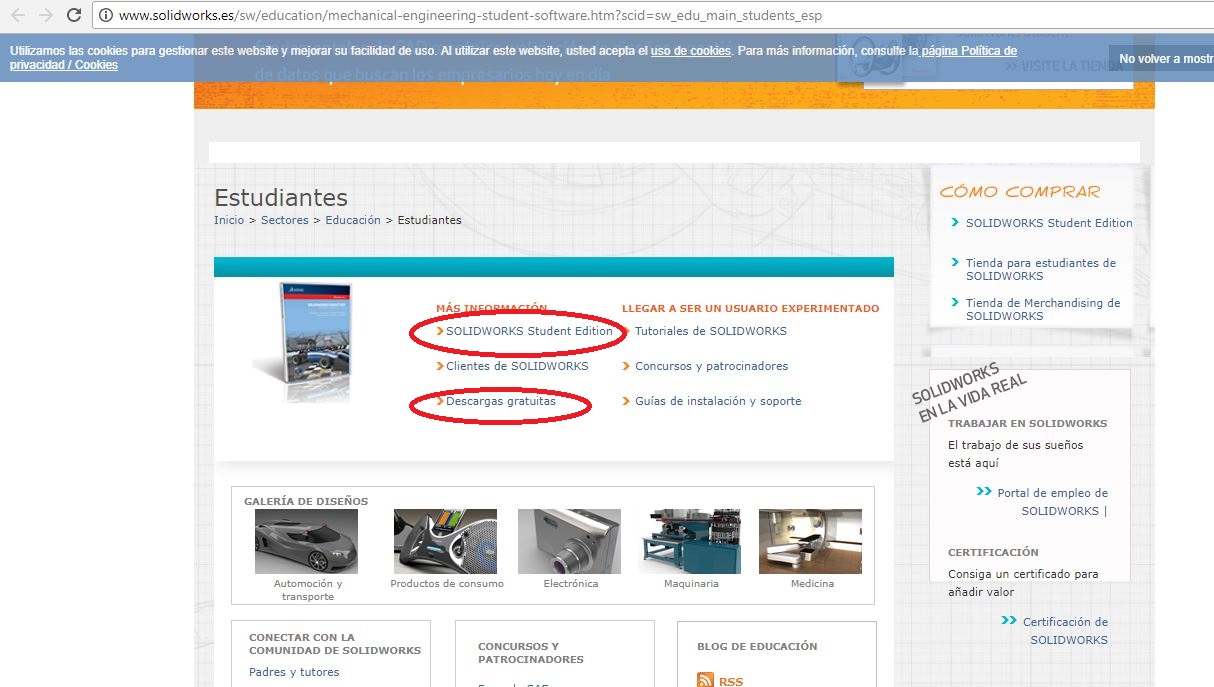Open Certificación de SOLIDWORKS link

point(1065,631)
